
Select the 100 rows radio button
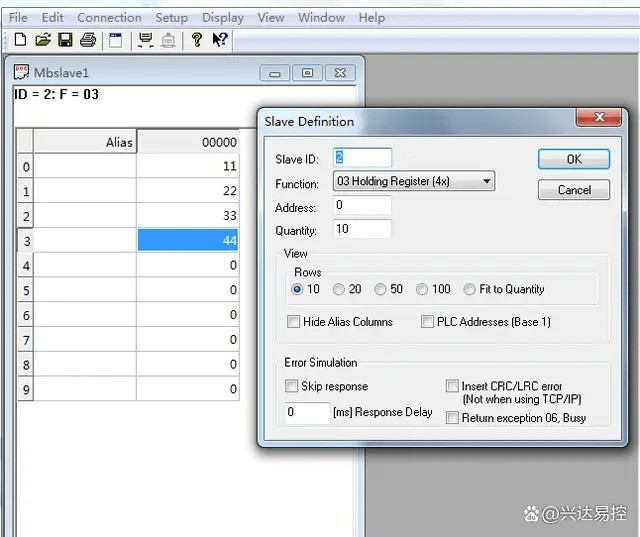coord(422,289)
